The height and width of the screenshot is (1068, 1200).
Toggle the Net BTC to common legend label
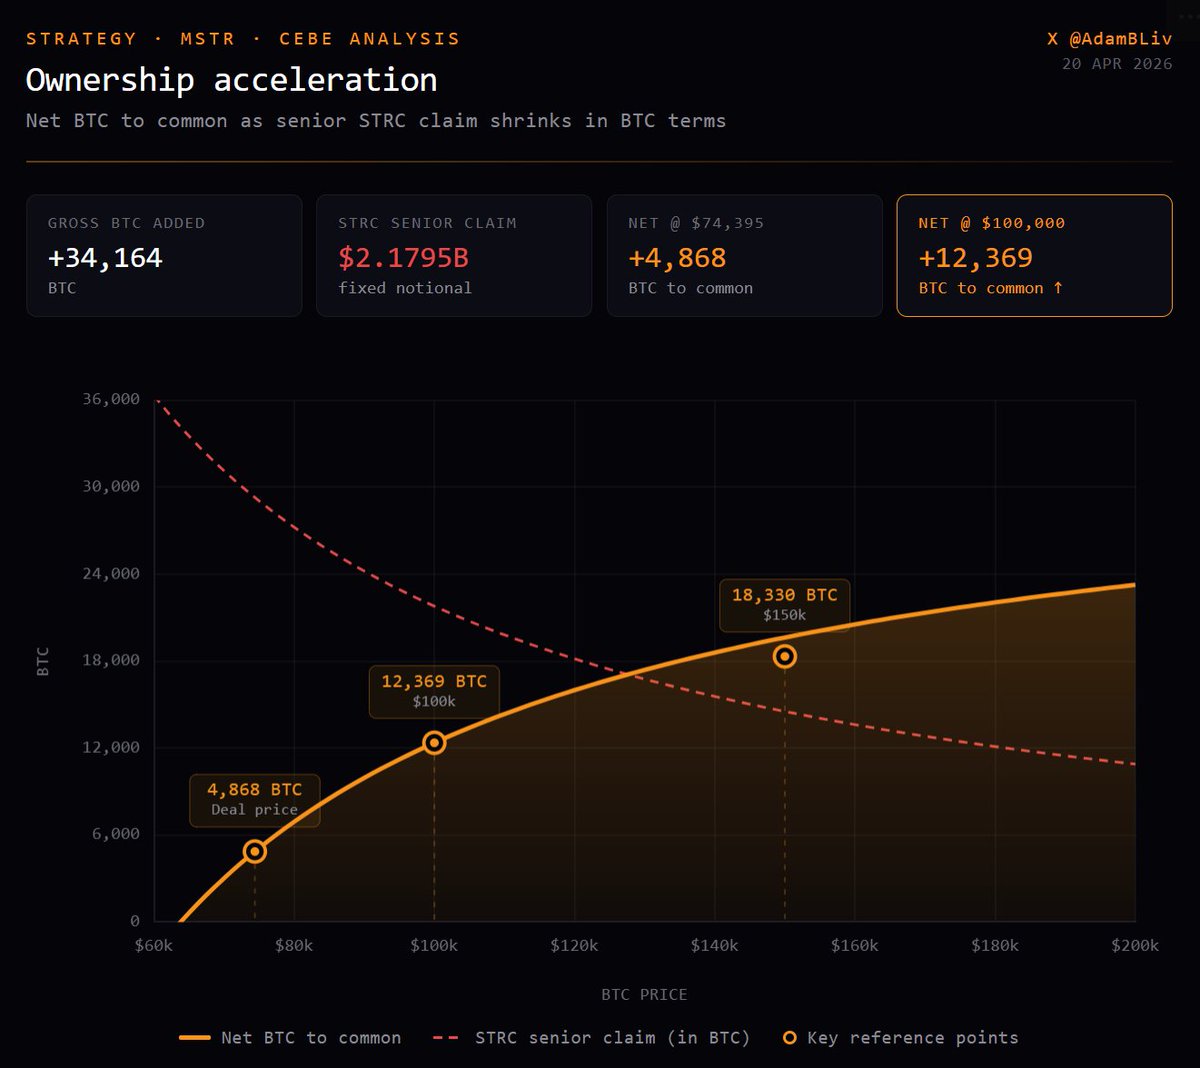(x=311, y=1038)
